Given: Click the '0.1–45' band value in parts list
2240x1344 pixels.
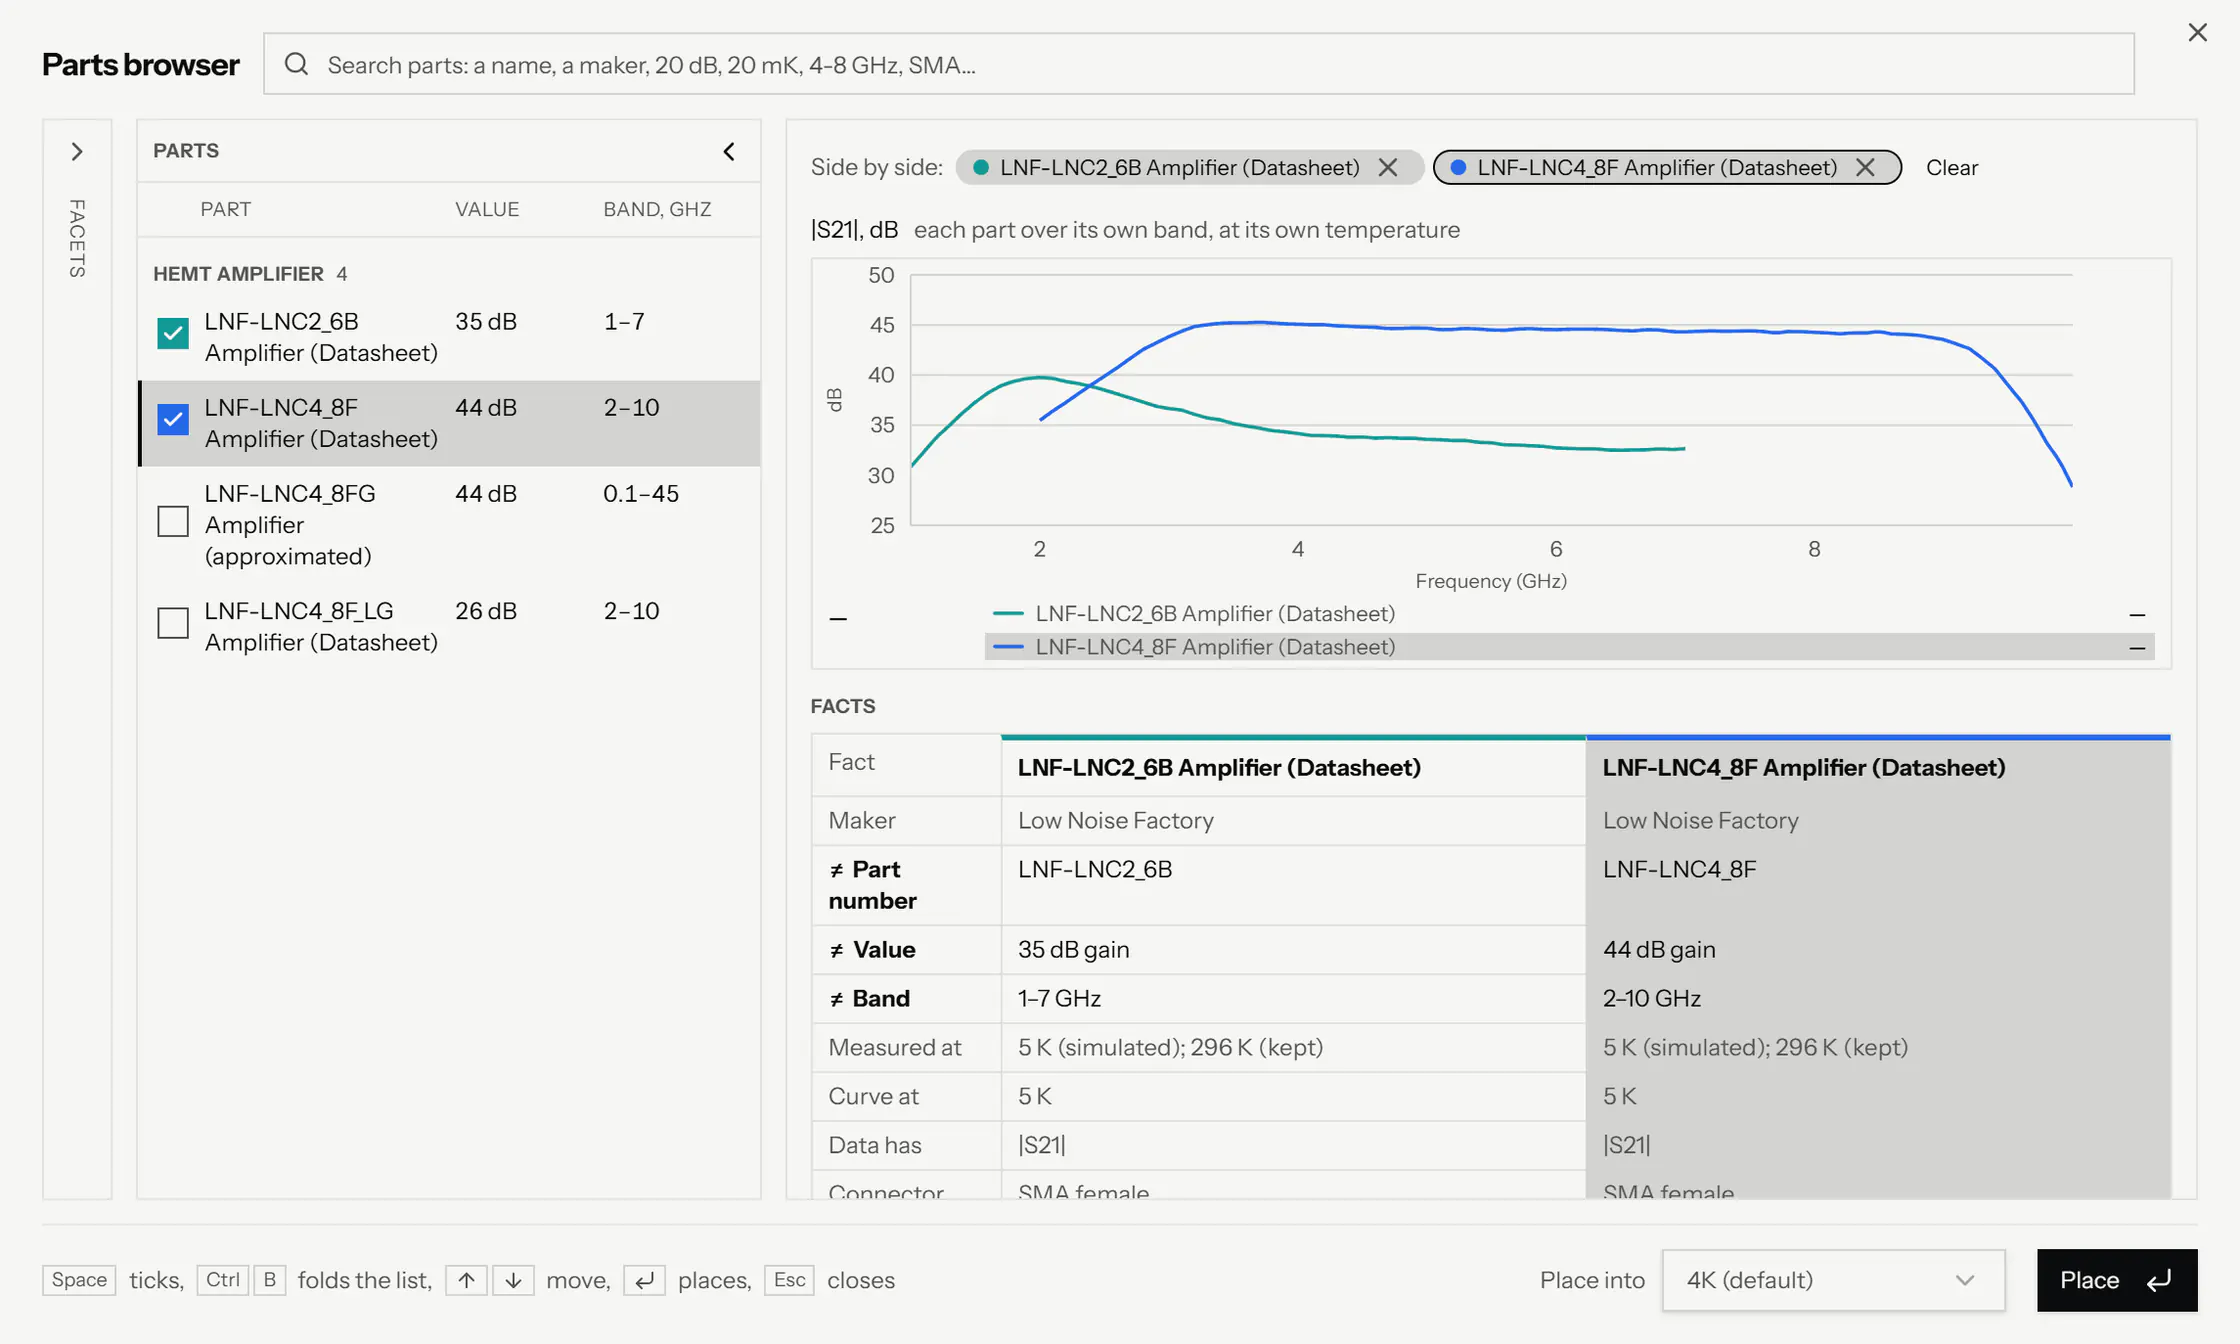Looking at the screenshot, I should coord(641,493).
